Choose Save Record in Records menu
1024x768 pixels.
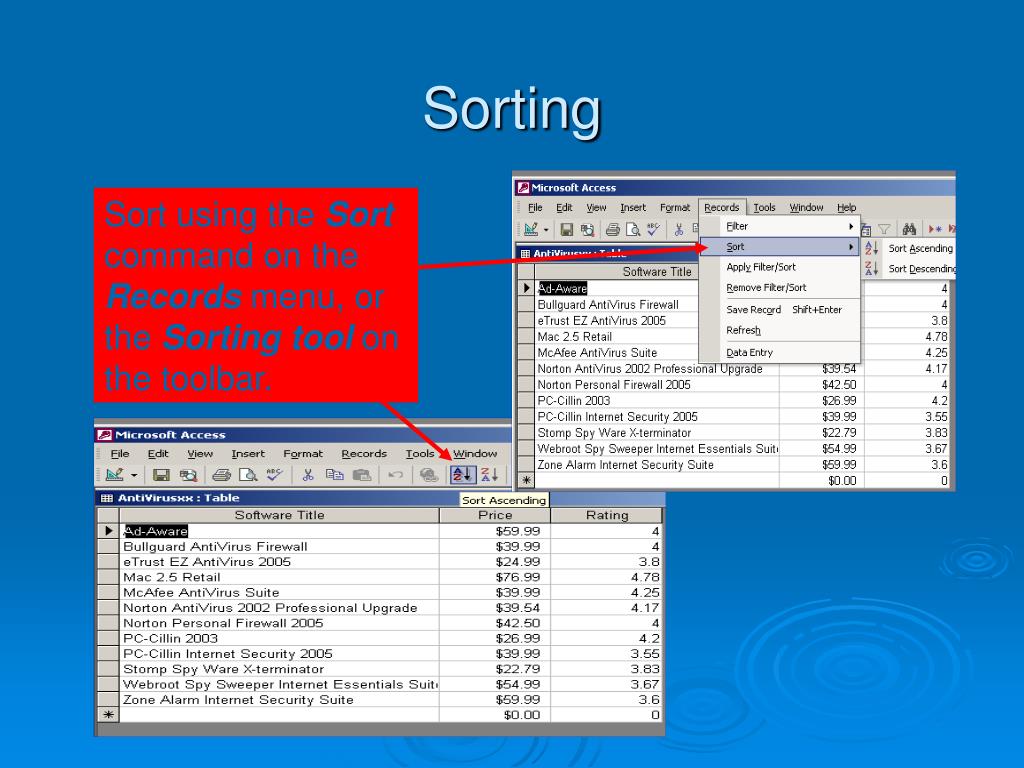point(780,310)
